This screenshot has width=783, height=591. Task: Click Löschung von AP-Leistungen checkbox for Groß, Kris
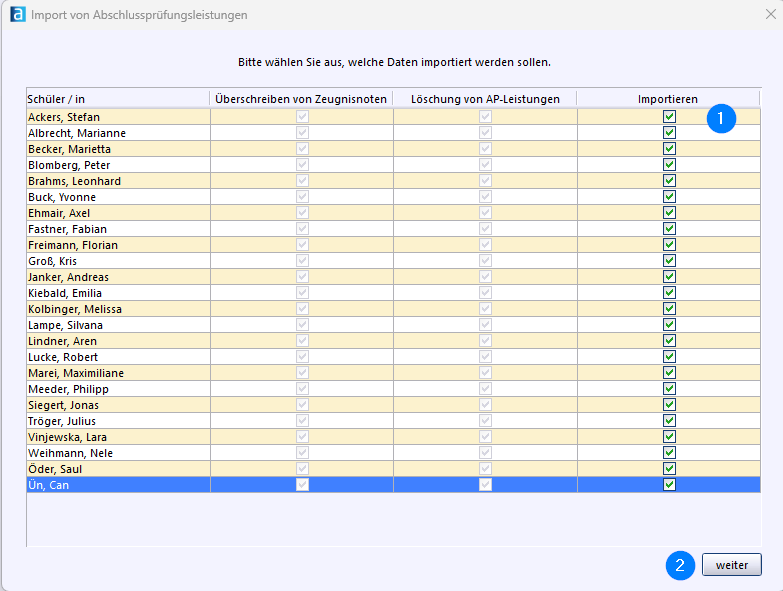click(x=485, y=261)
